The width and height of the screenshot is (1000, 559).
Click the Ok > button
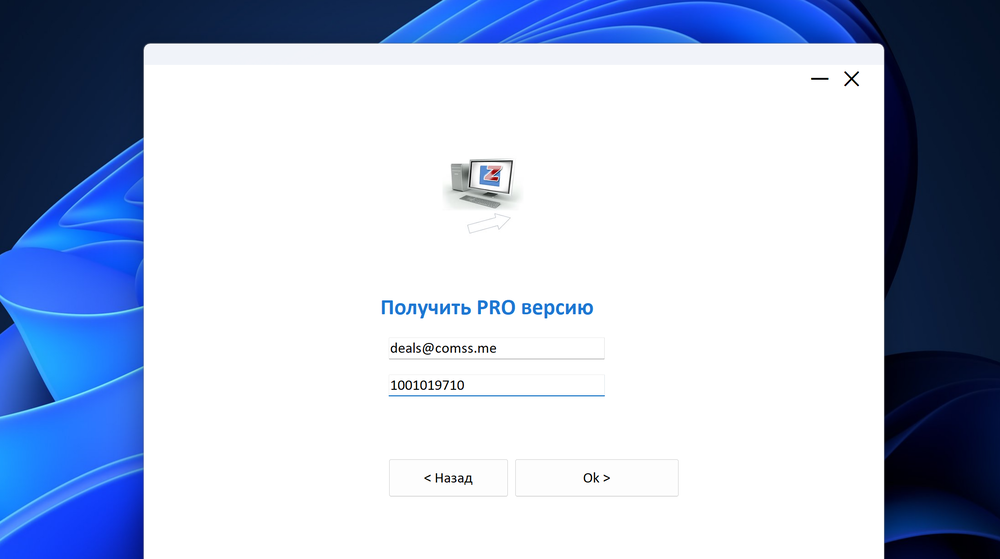click(596, 477)
